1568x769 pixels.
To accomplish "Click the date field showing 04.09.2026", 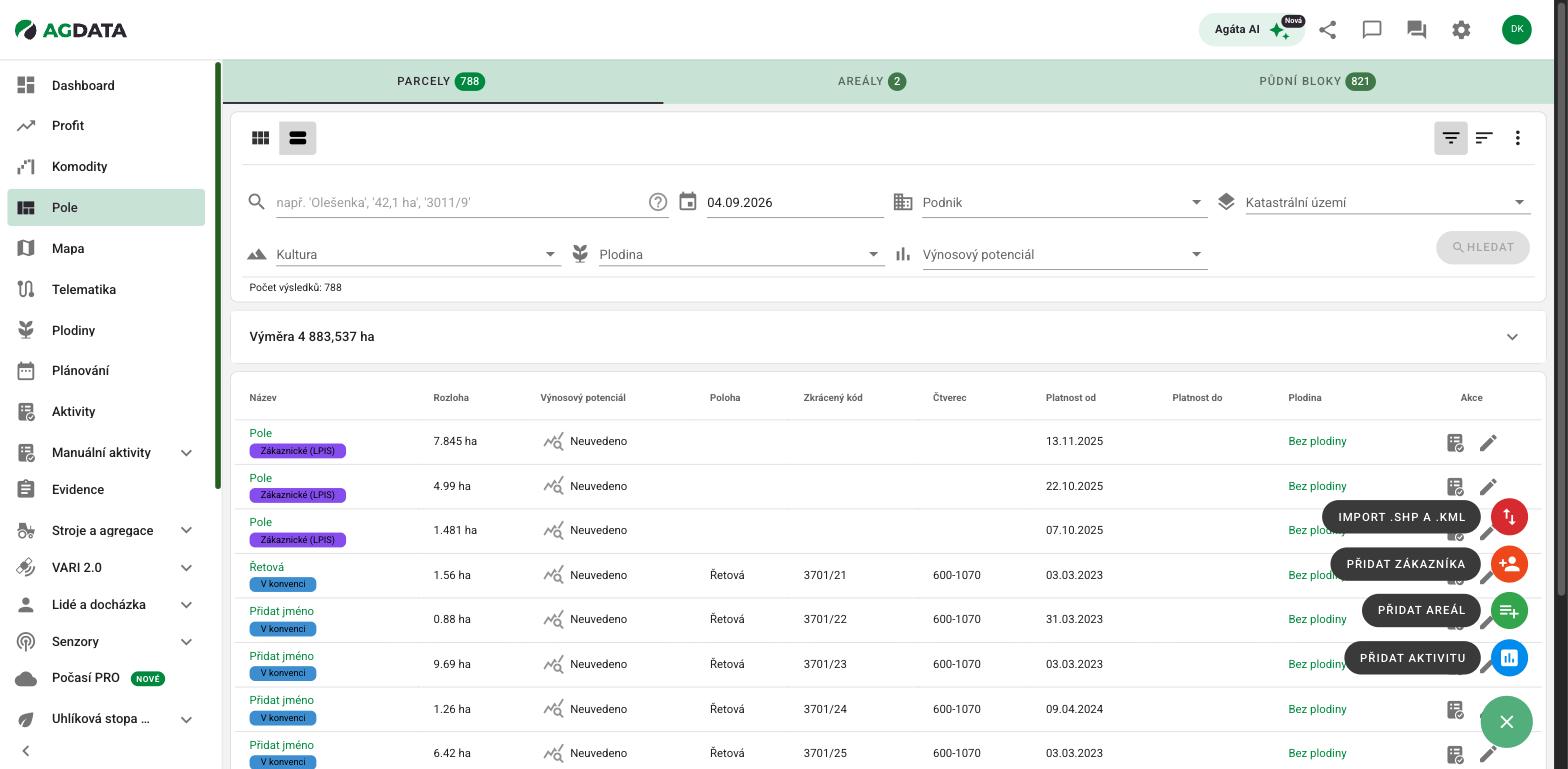I will point(795,202).
